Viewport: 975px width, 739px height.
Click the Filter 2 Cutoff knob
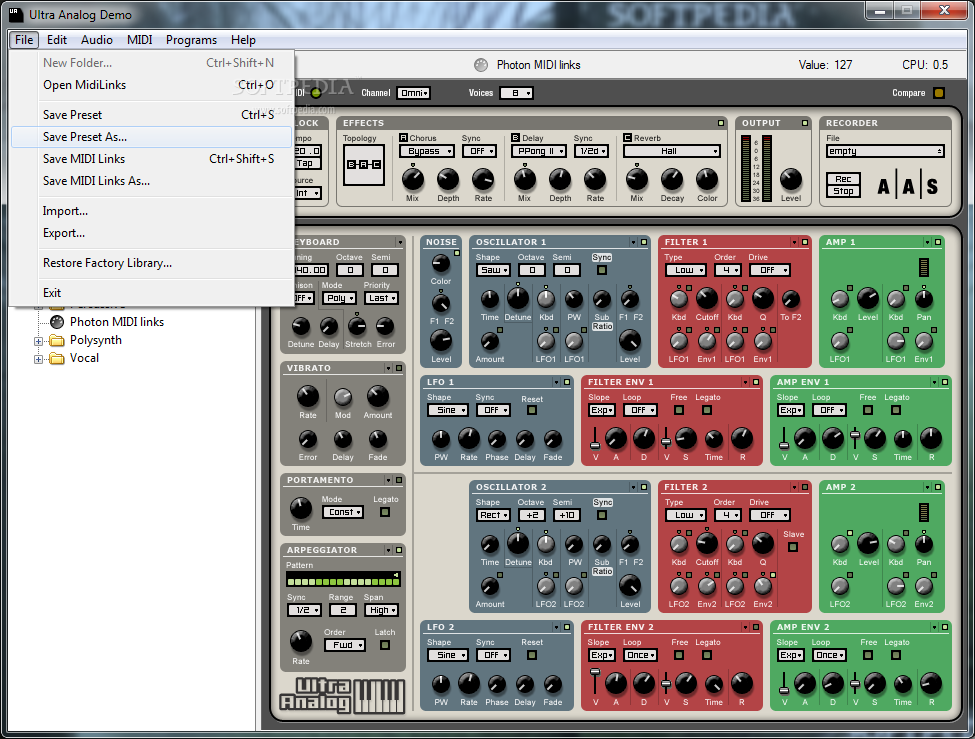(x=706, y=544)
